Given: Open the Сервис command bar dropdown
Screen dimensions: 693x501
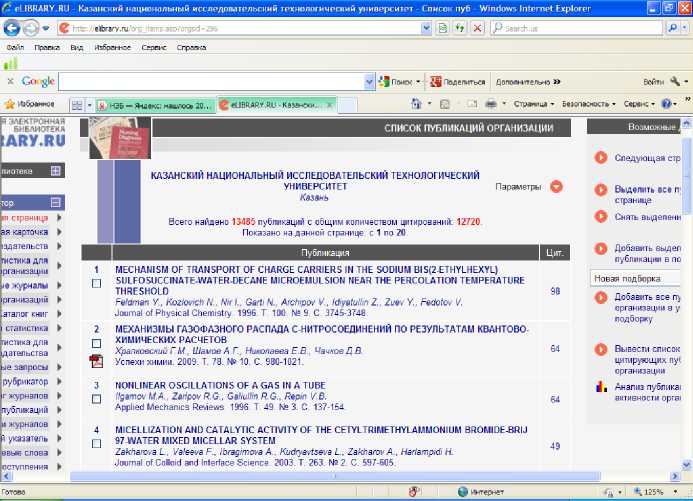Looking at the screenshot, I should 639,104.
